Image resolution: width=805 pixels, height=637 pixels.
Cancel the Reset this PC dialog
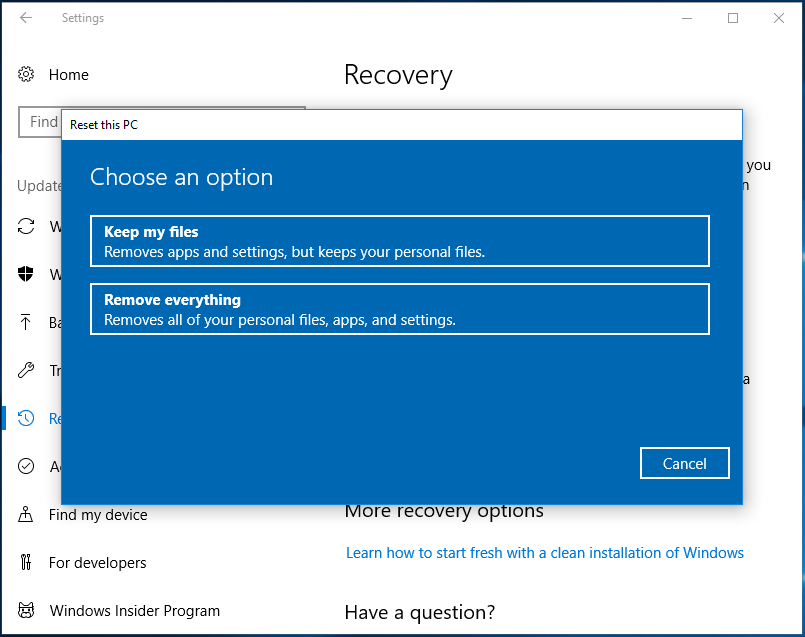coord(684,462)
